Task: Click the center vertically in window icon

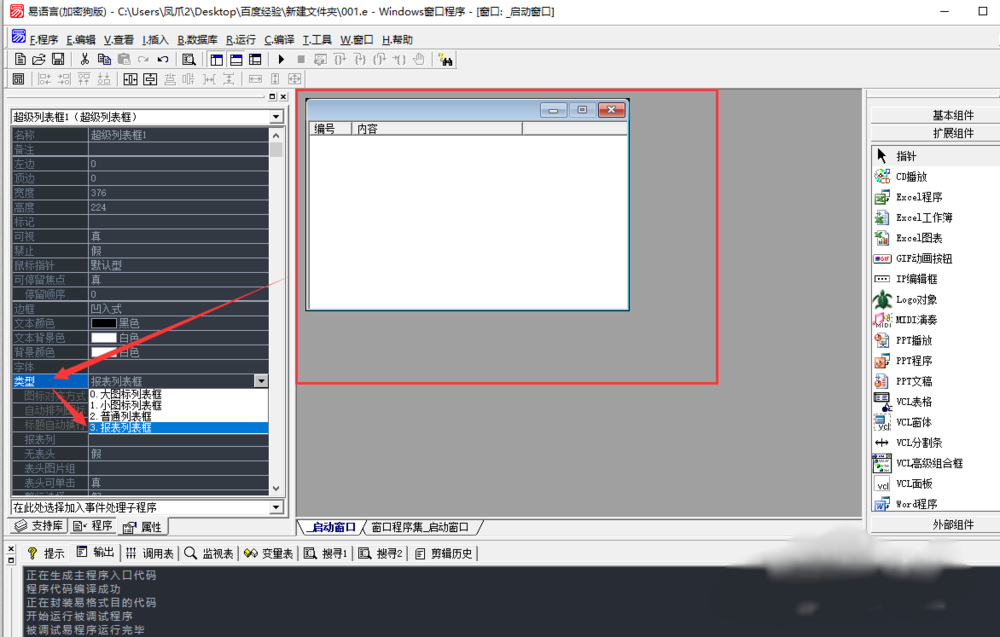Action: (x=150, y=79)
